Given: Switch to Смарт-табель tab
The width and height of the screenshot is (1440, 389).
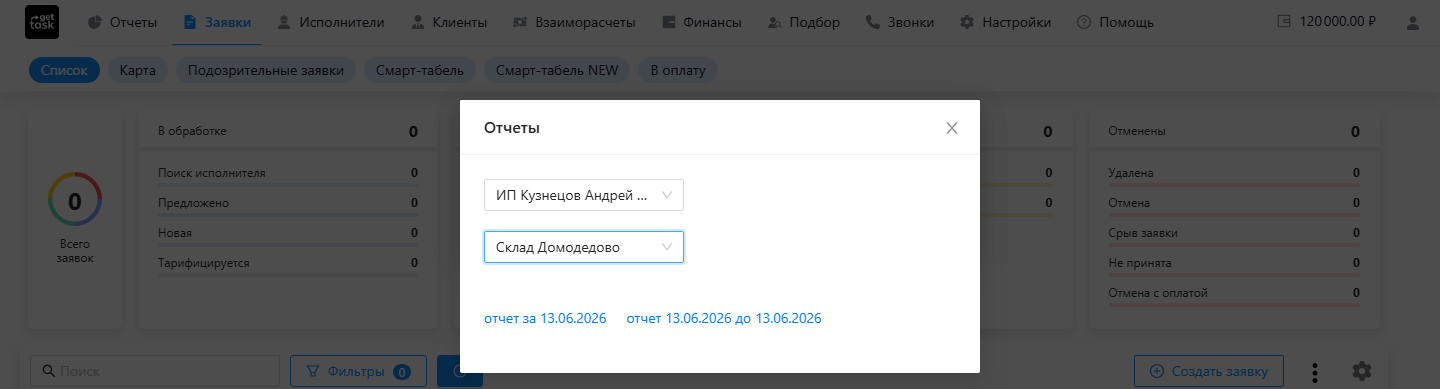Looking at the screenshot, I should (x=420, y=70).
